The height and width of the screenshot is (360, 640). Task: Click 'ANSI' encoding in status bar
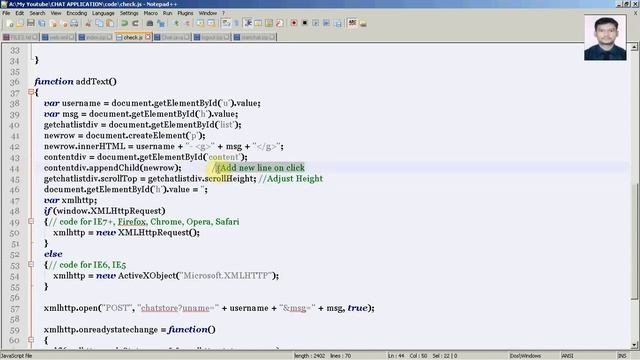point(567,356)
